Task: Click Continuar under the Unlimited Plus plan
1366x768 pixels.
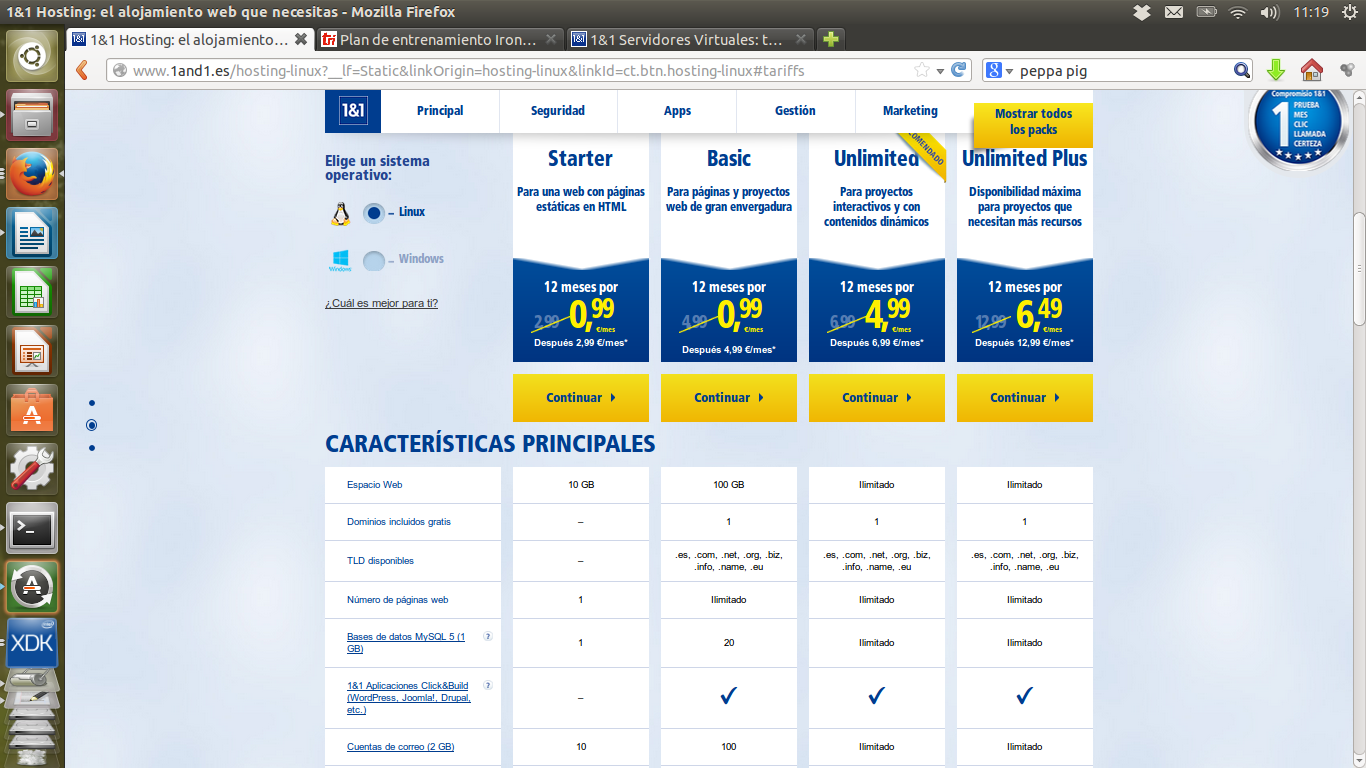Action: pyautogui.click(x=1024, y=398)
